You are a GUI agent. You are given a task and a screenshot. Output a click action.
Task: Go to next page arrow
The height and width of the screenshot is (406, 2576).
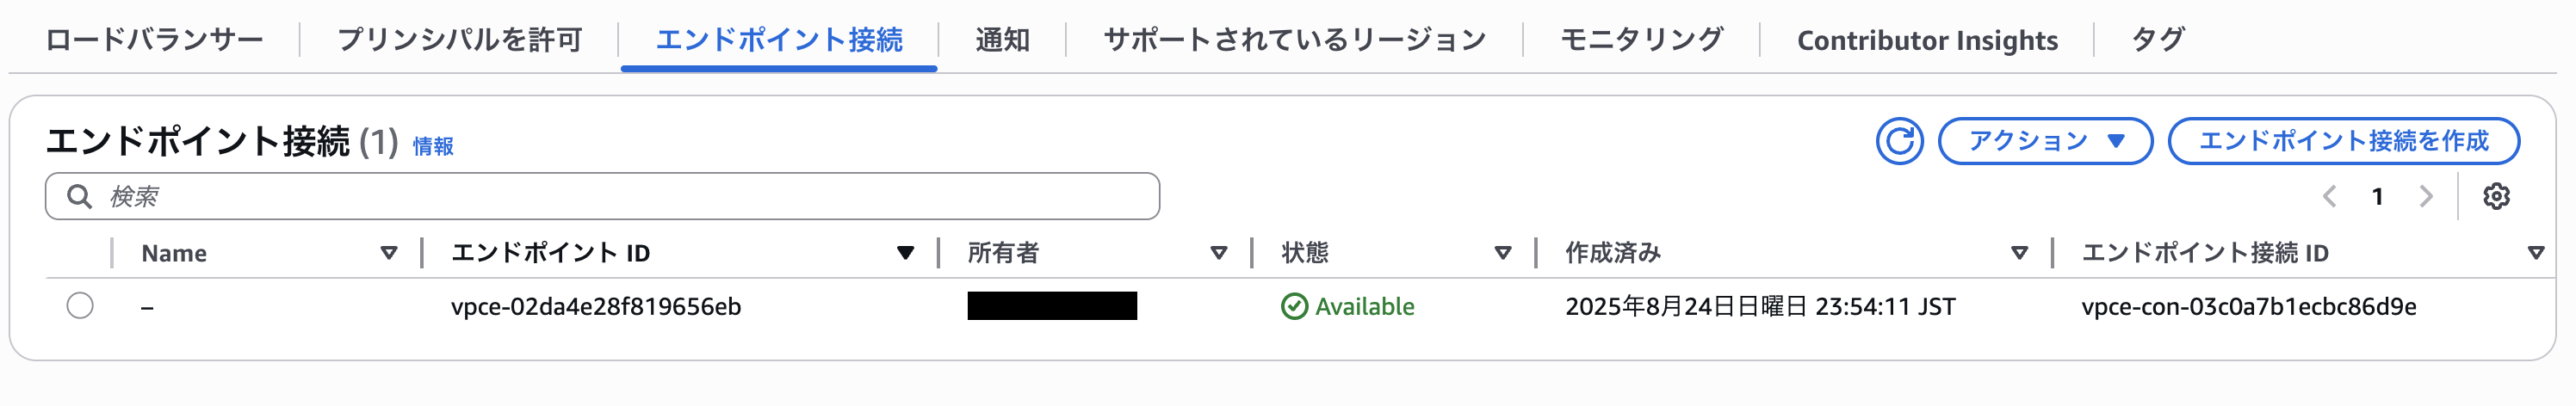pos(2425,196)
